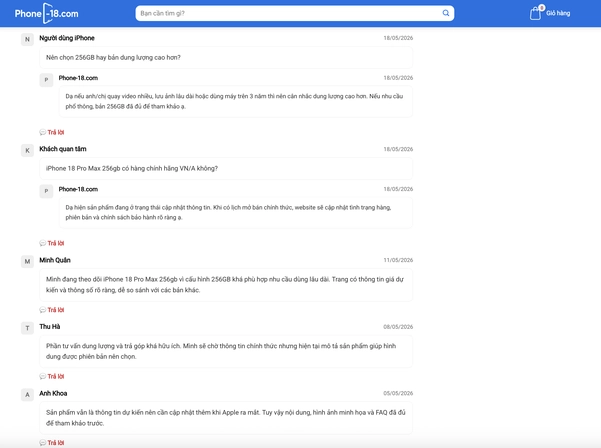Viewport: 601px width, 448px height.
Task: Open the shopping cart bag icon
Action: point(536,13)
